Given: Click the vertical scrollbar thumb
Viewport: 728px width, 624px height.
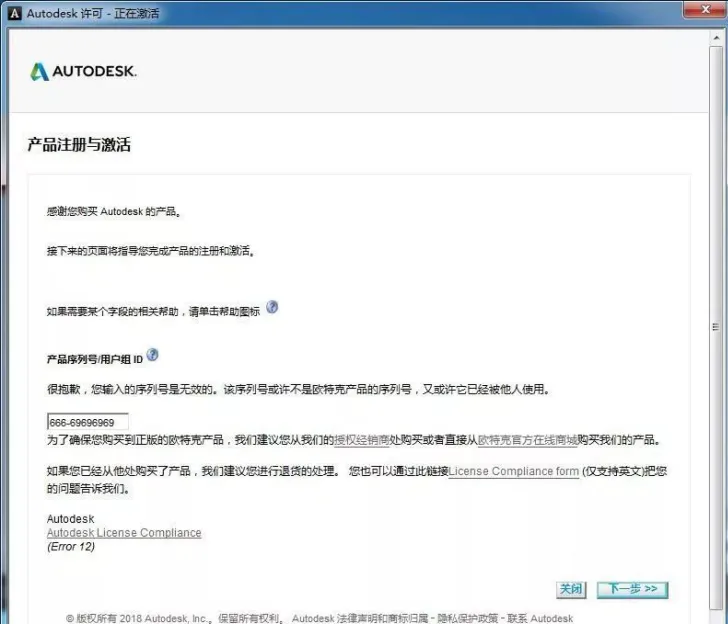Looking at the screenshot, I should pyautogui.click(x=715, y=327).
